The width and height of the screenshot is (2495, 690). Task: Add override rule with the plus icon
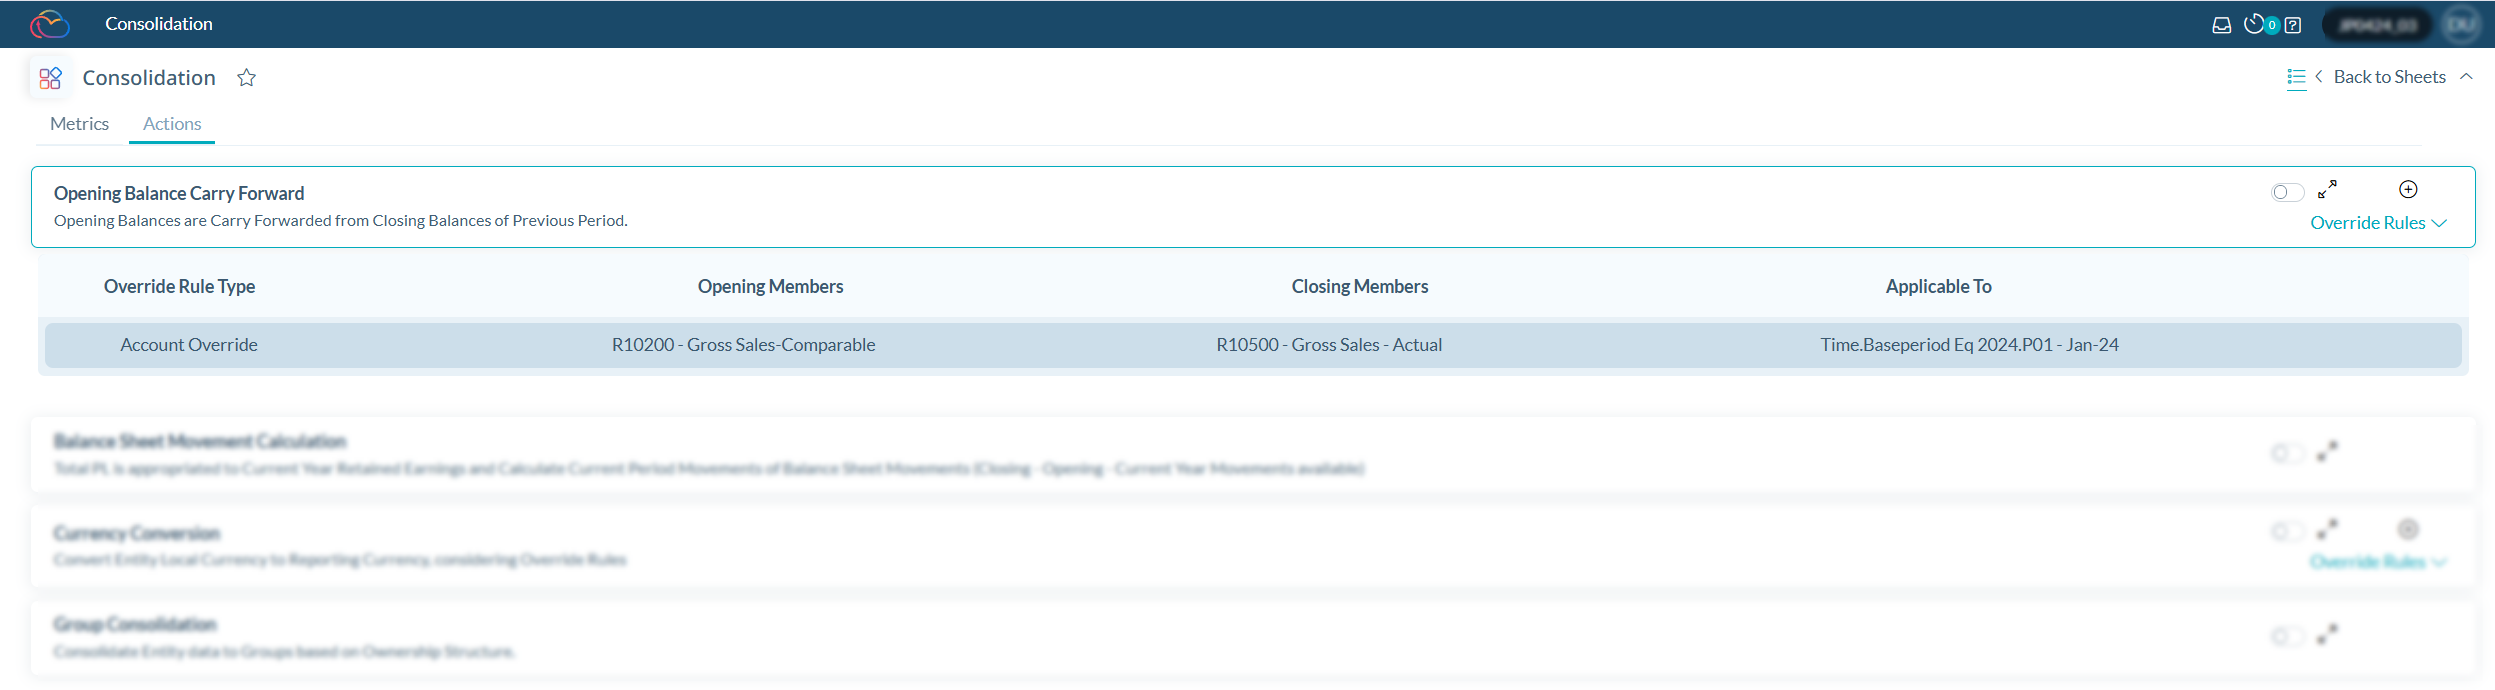click(2408, 189)
